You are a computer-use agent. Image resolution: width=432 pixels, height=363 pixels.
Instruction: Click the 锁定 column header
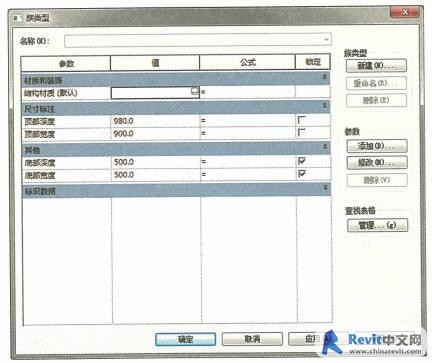[x=313, y=62]
